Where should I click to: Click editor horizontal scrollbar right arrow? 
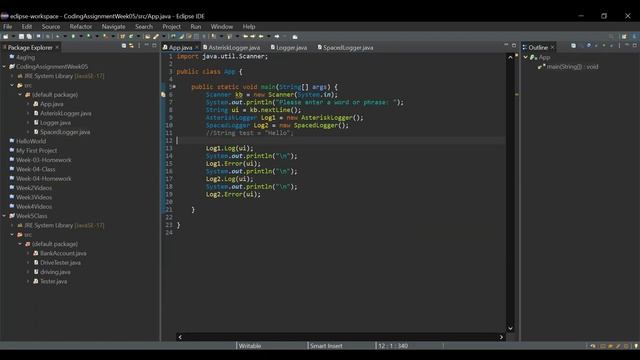point(501,337)
